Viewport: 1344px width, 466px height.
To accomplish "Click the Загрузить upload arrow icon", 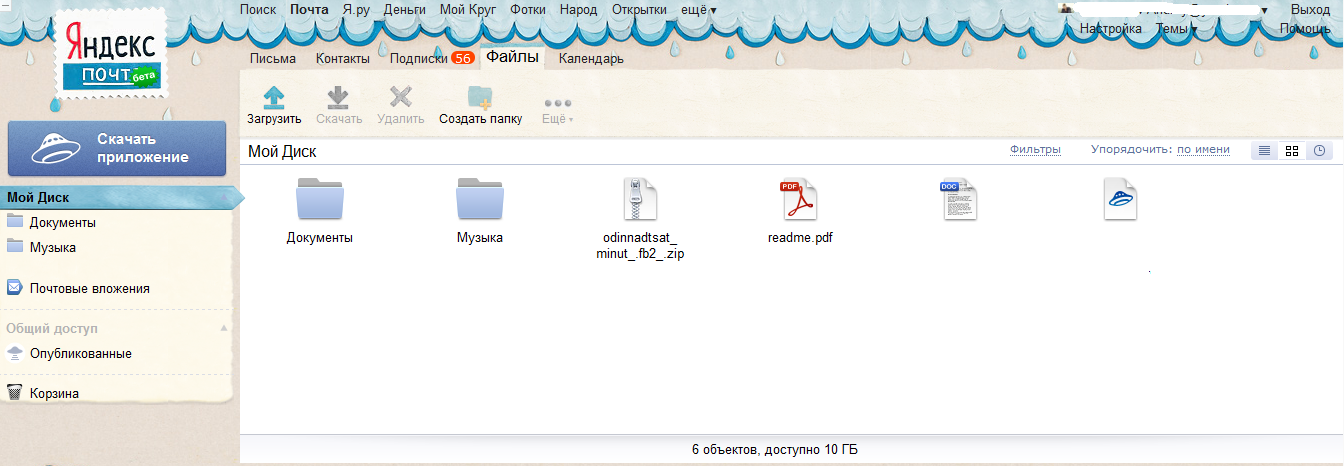I will tap(273, 97).
